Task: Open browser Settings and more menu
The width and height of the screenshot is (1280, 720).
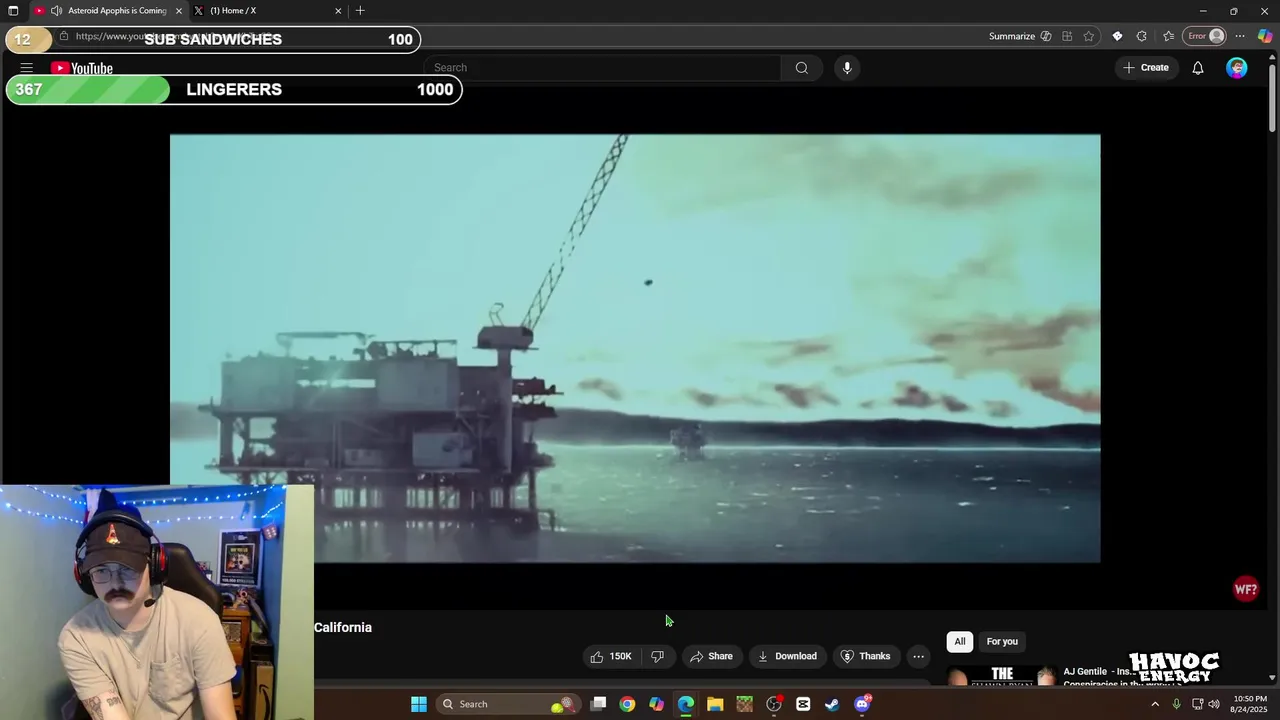Action: coord(1240,36)
